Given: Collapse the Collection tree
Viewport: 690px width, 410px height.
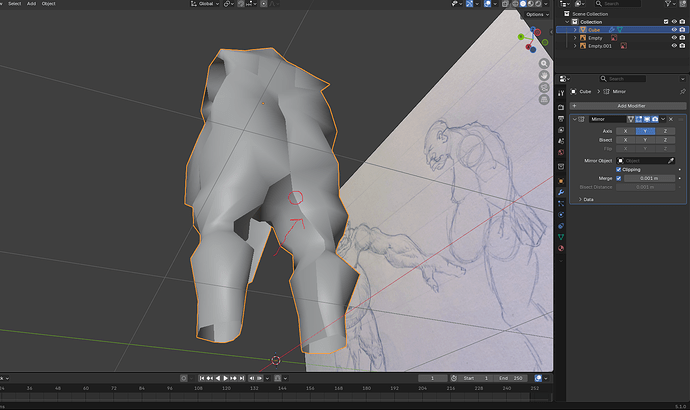Looking at the screenshot, I should [x=568, y=22].
